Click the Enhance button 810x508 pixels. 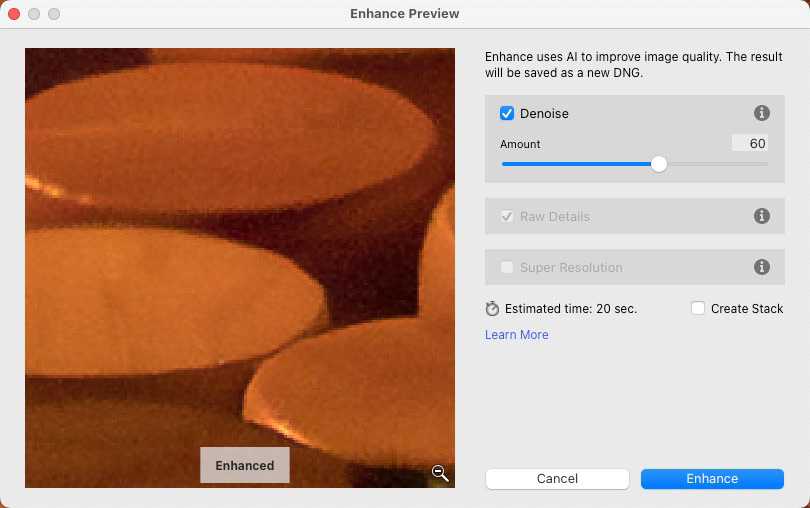pos(712,479)
